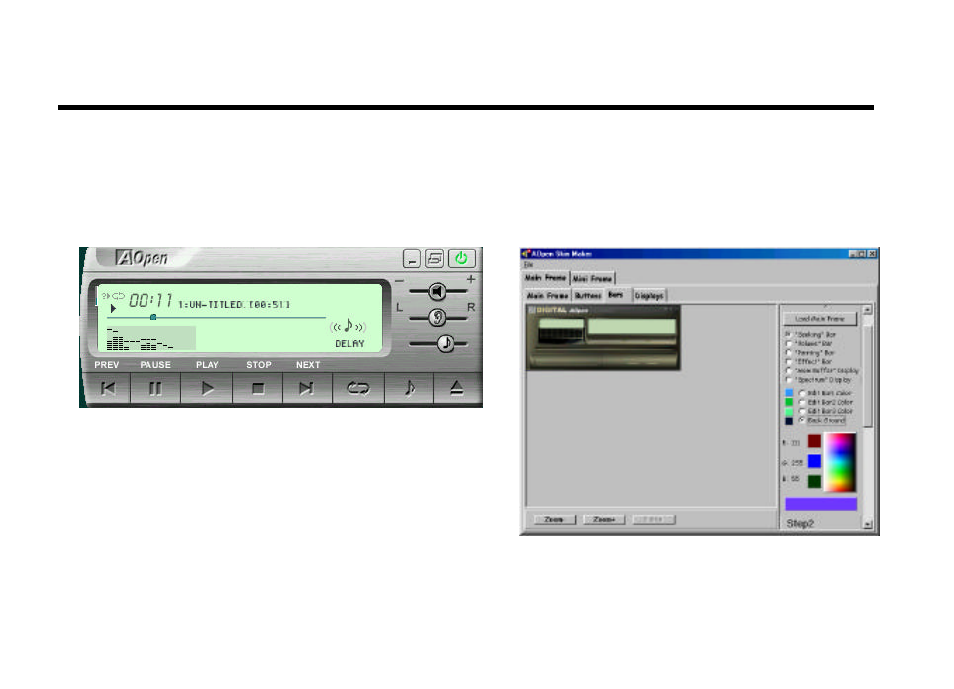
Task: Click the skin preview image in Skin Maker
Action: 603,337
